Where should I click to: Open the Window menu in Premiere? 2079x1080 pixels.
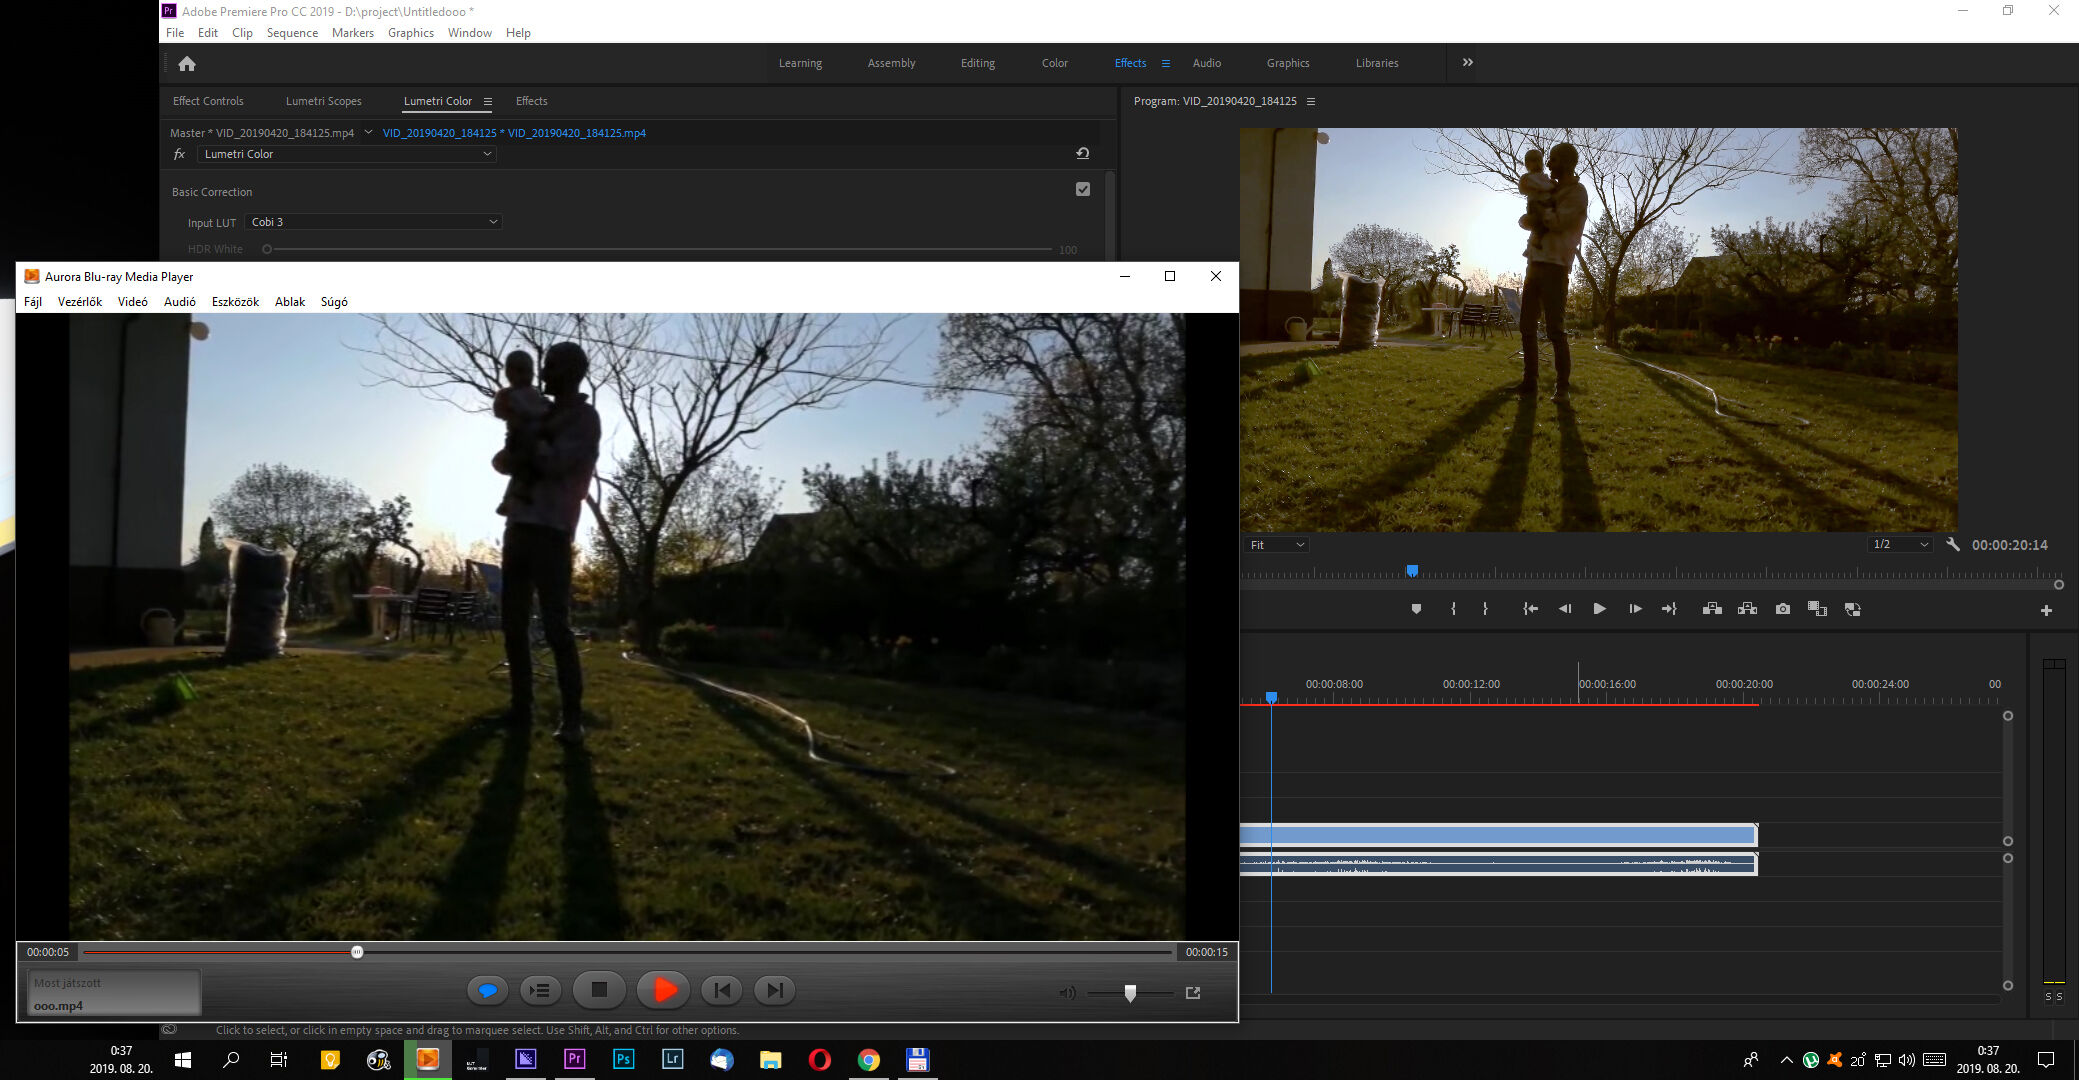pyautogui.click(x=469, y=33)
